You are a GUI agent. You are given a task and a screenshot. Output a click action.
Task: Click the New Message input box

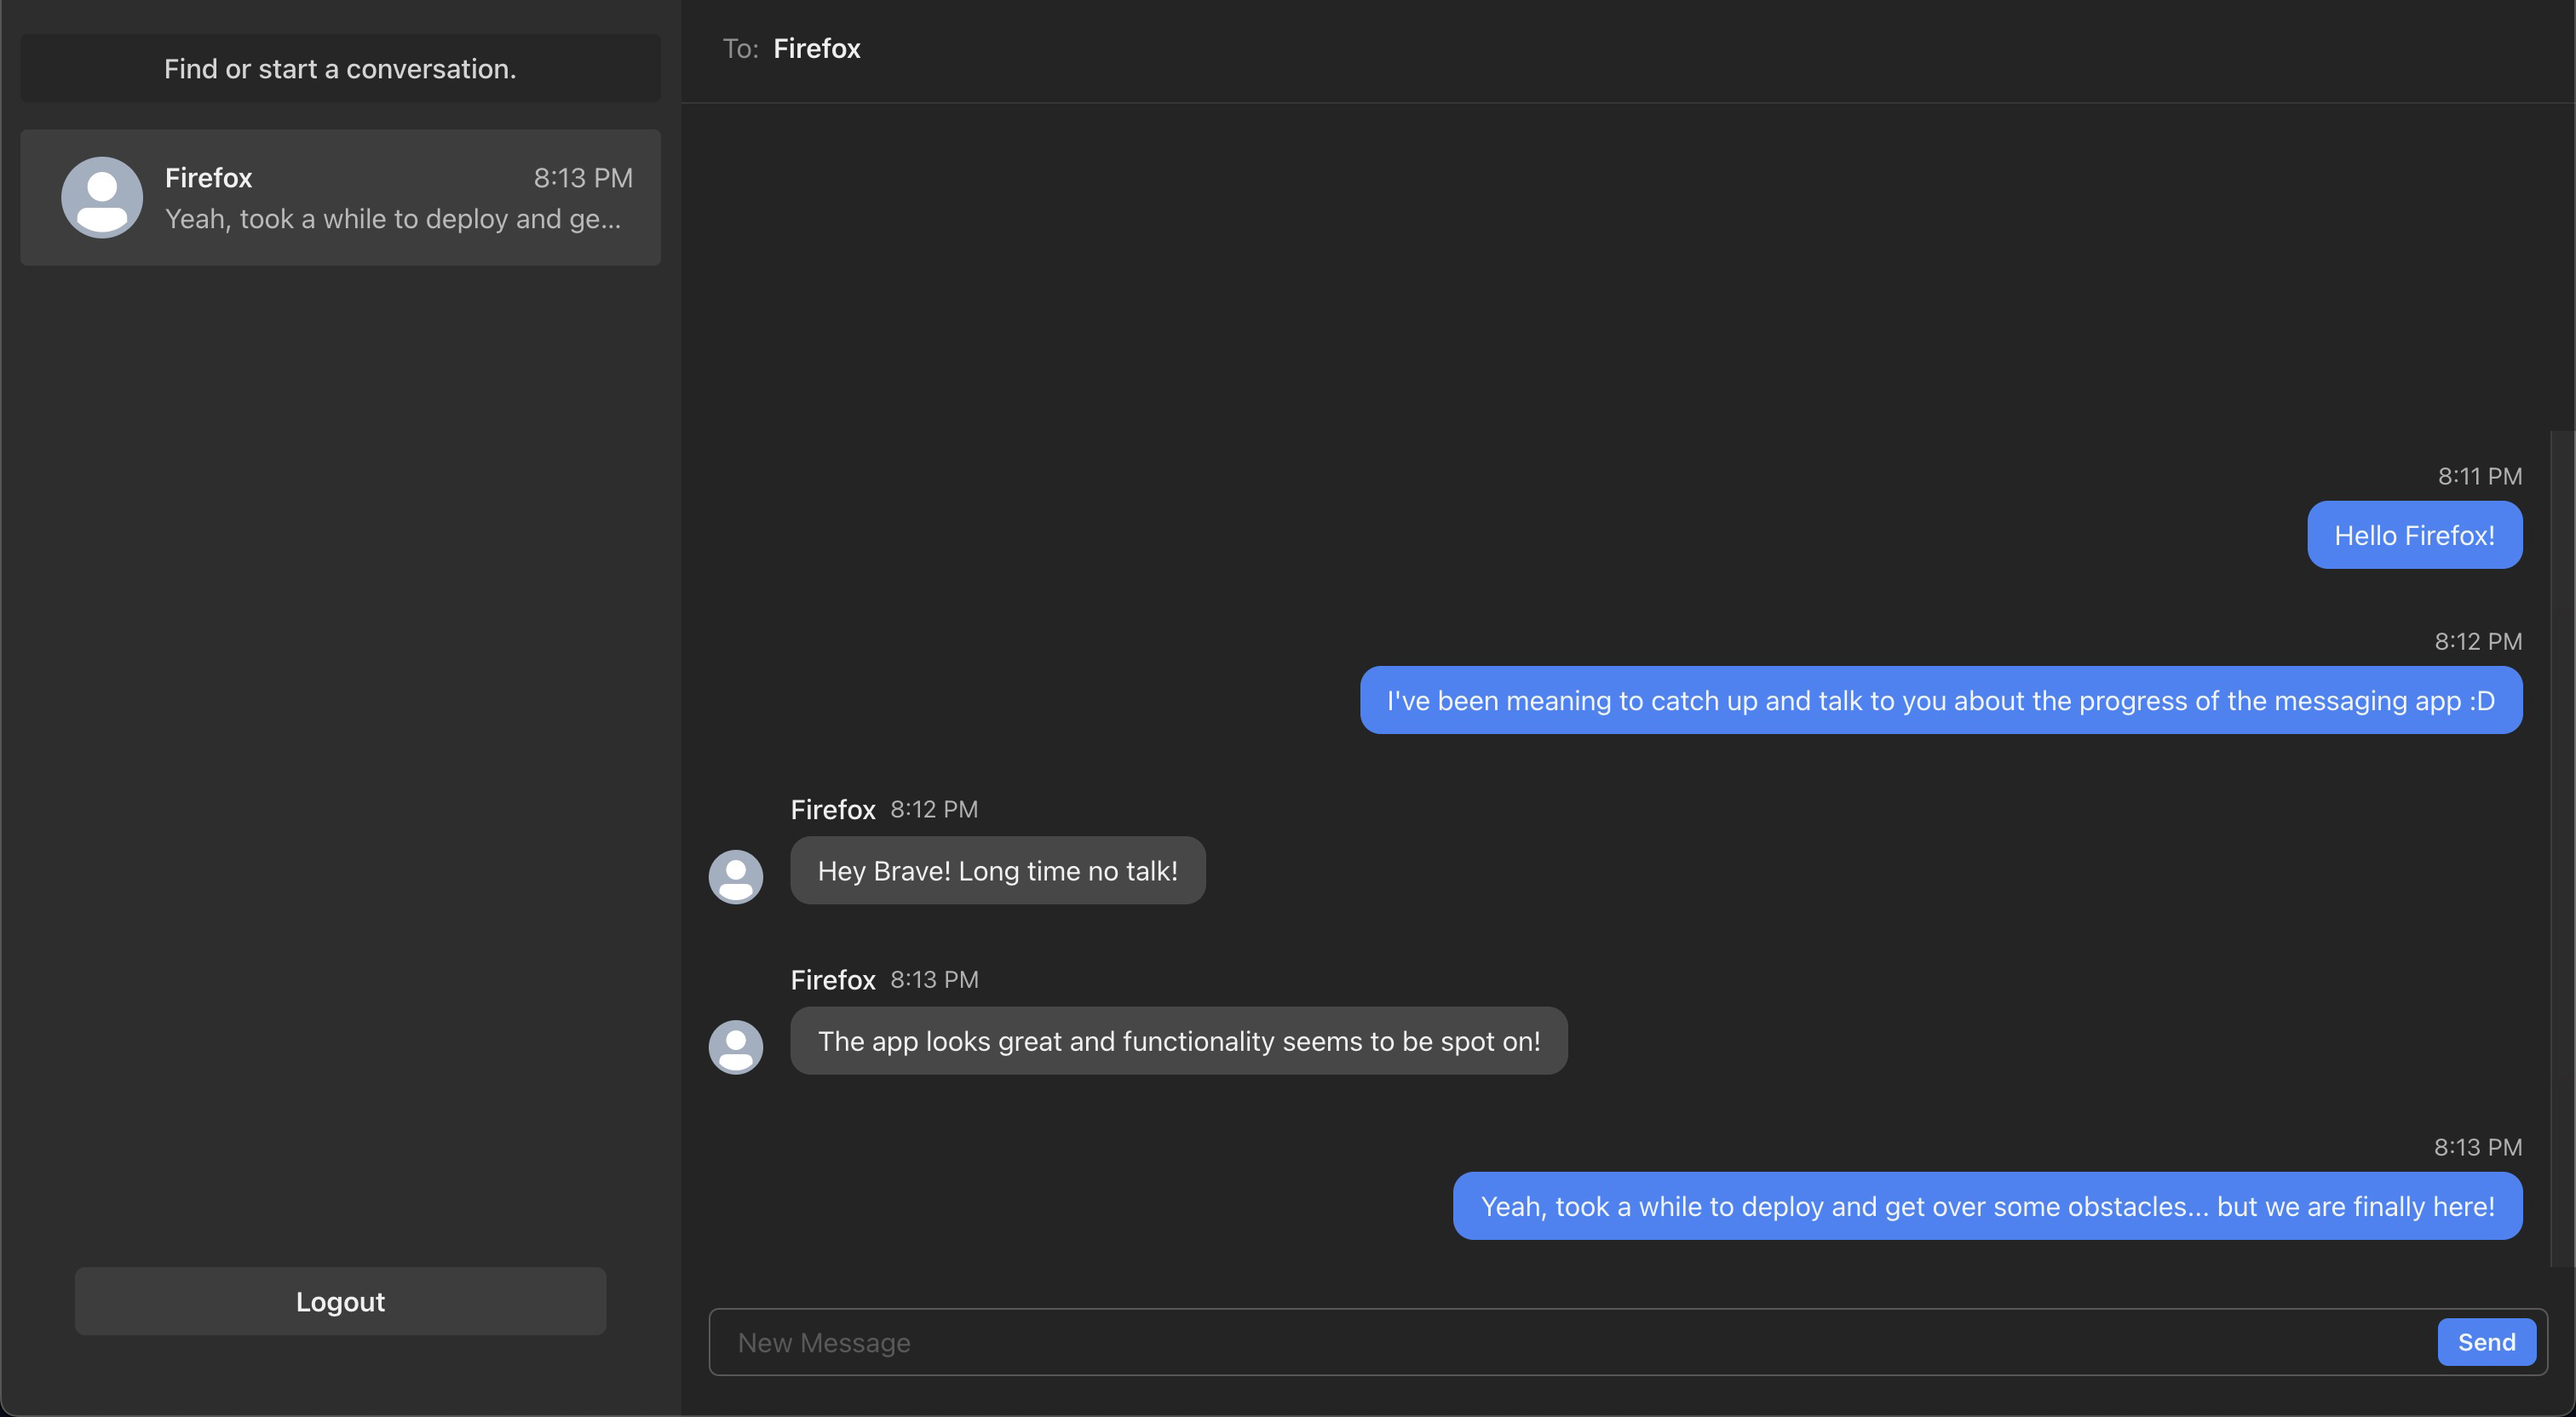pos(1400,1342)
